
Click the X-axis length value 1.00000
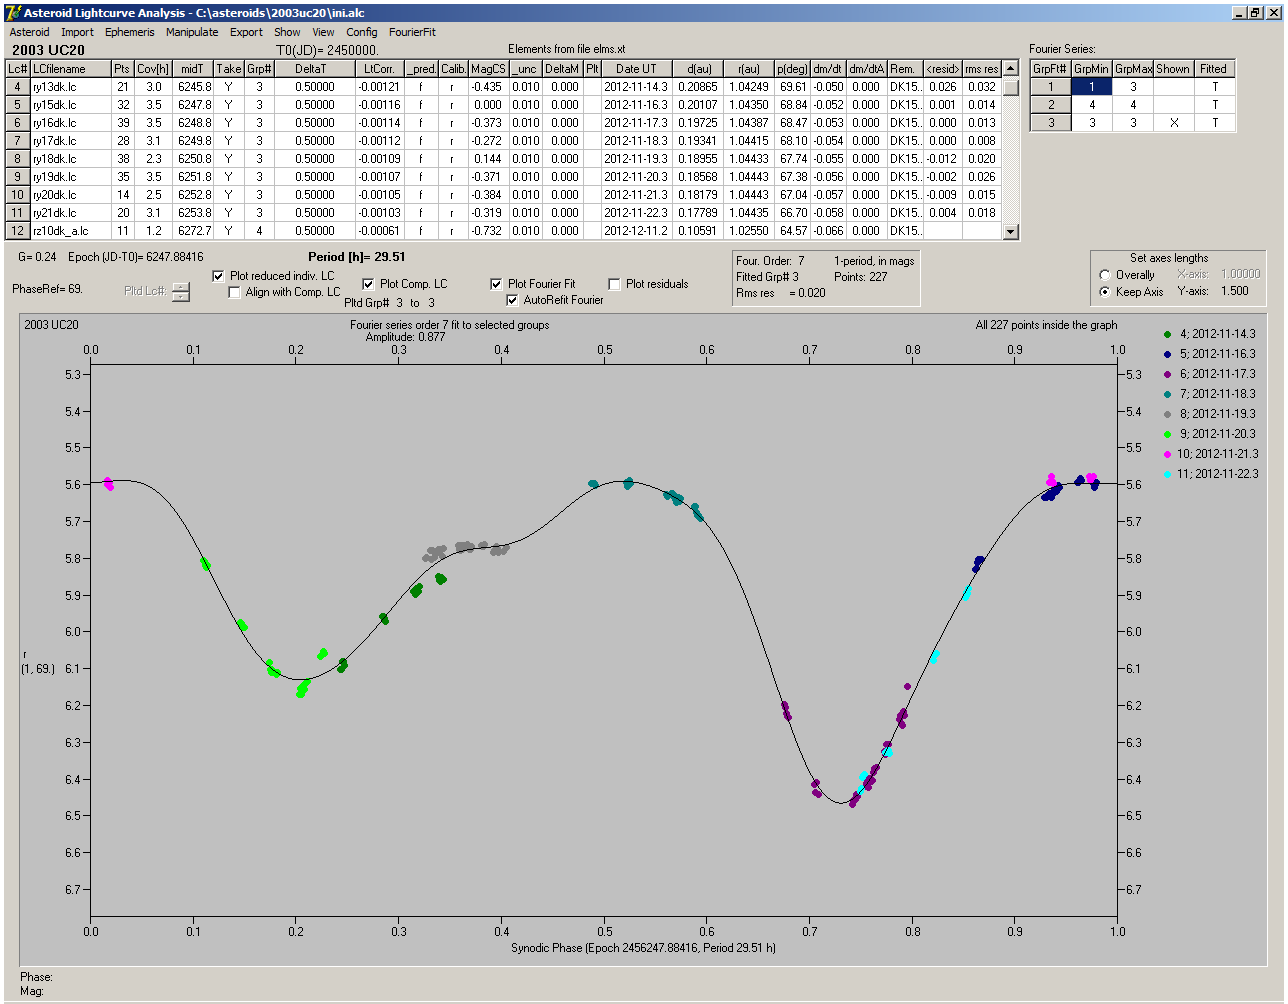point(1241,274)
